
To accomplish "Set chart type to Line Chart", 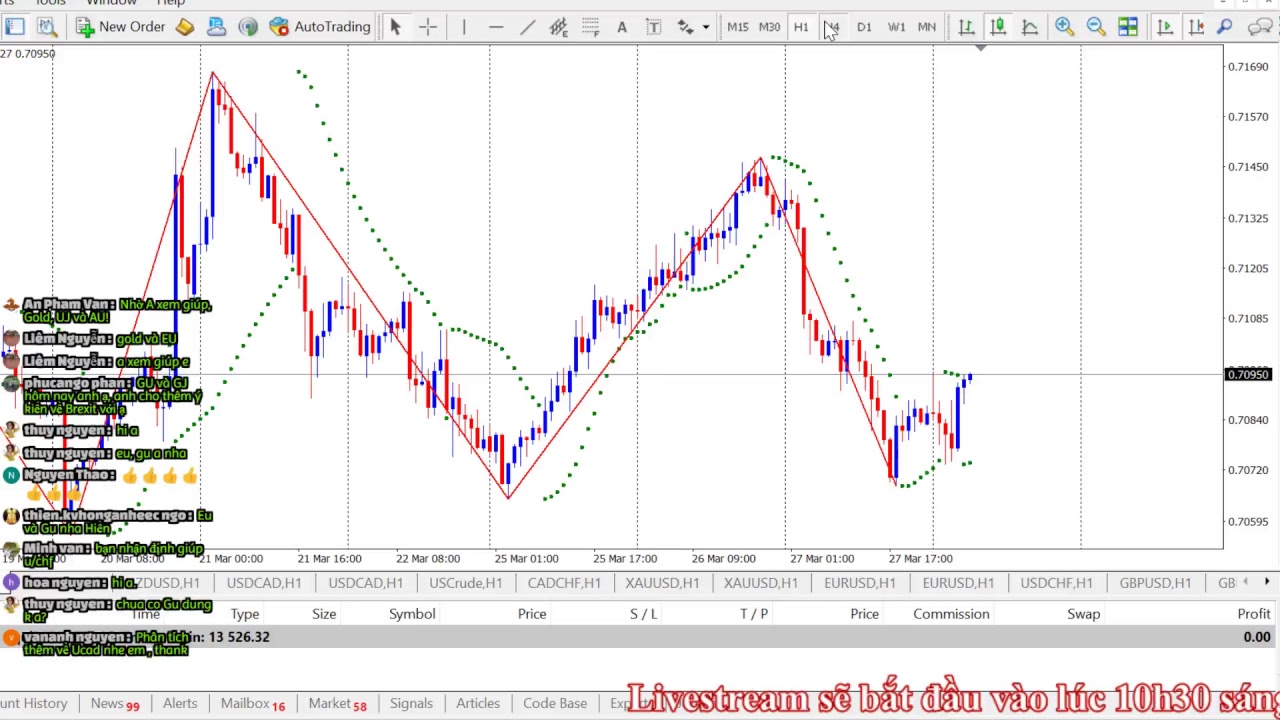I will pyautogui.click(x=1029, y=27).
